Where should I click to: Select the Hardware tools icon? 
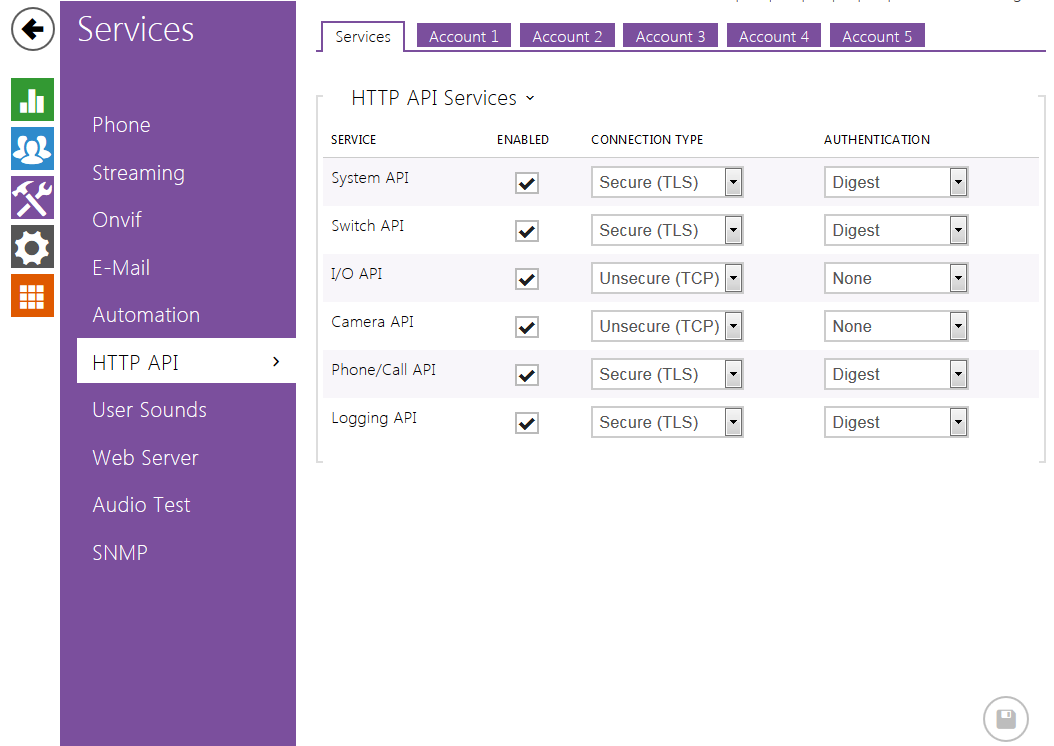click(32, 197)
